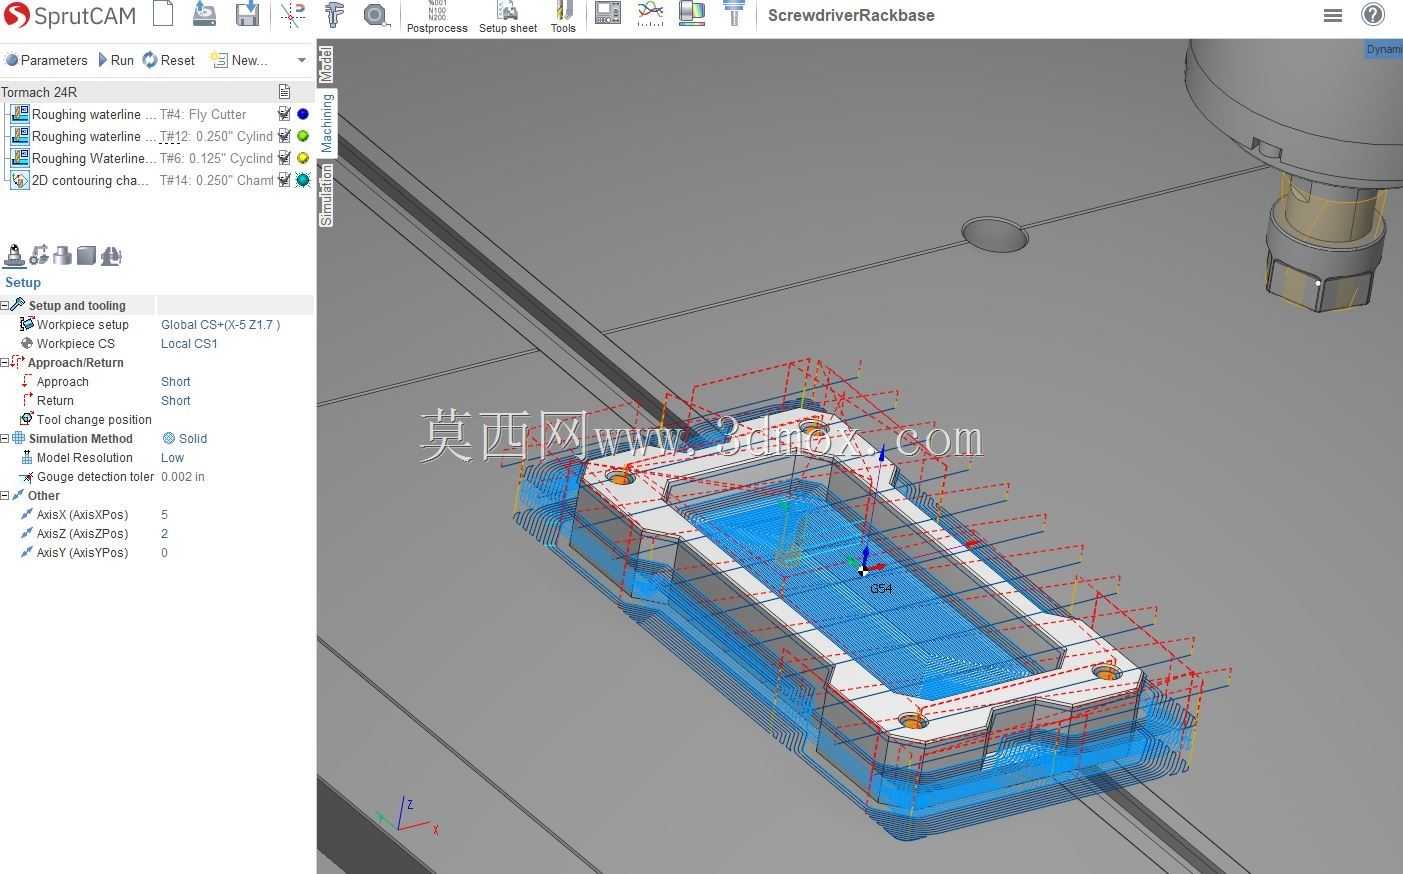Click the green status dot for T#12
Image resolution: width=1403 pixels, height=874 pixels.
tap(303, 136)
